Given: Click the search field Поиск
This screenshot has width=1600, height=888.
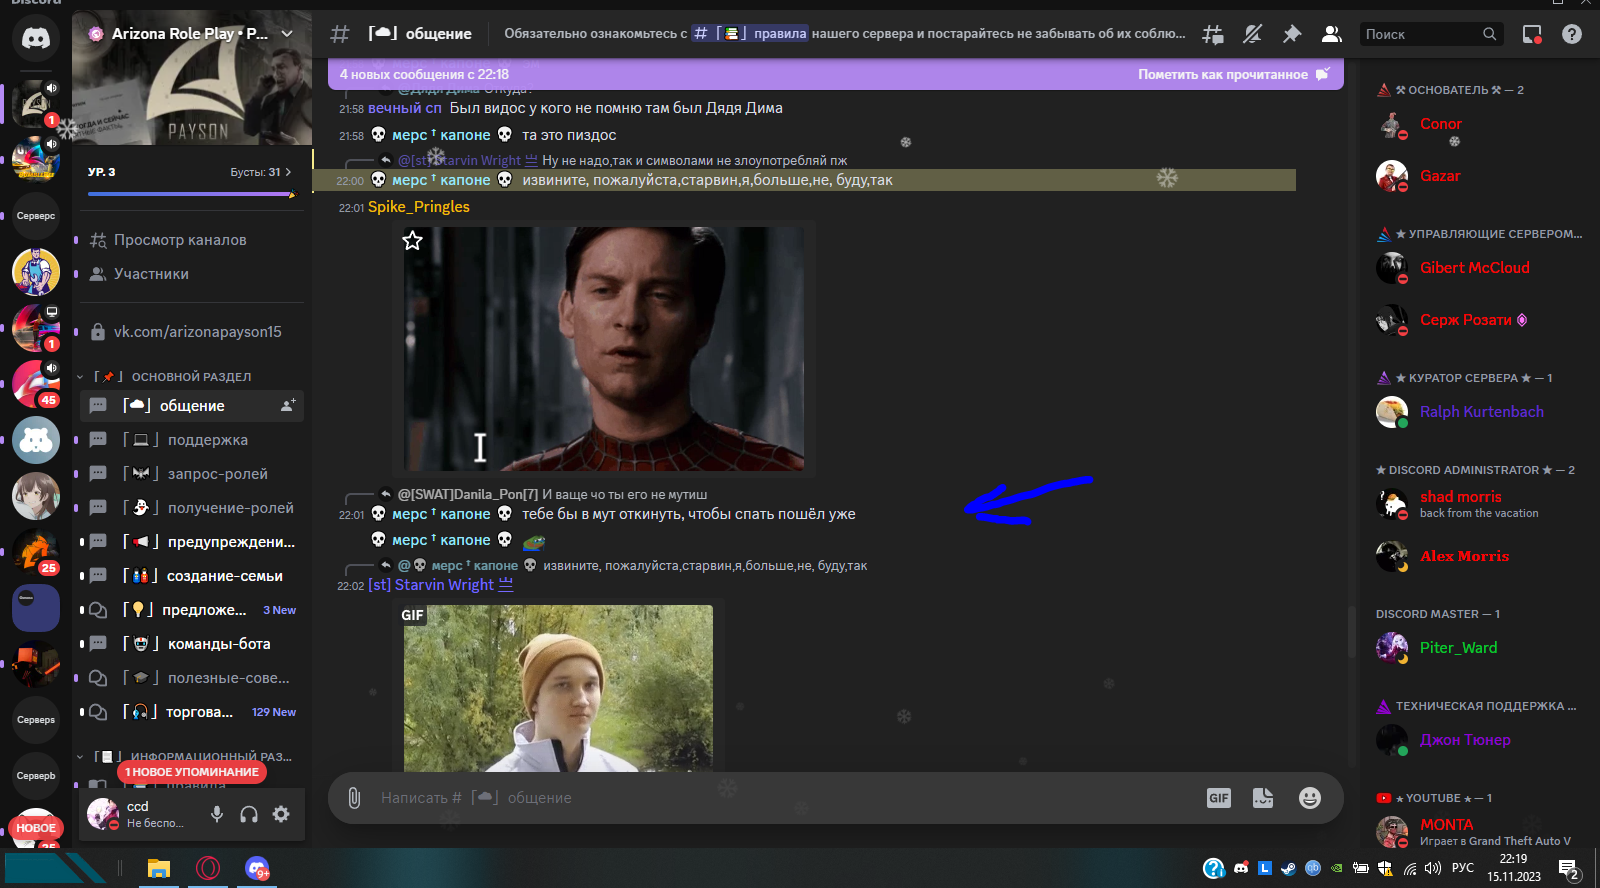Looking at the screenshot, I should [1430, 34].
